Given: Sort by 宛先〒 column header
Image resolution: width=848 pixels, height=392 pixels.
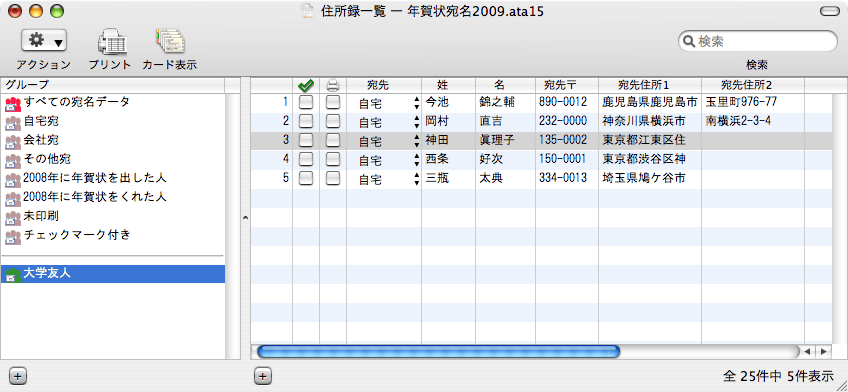Looking at the screenshot, I should click(567, 85).
